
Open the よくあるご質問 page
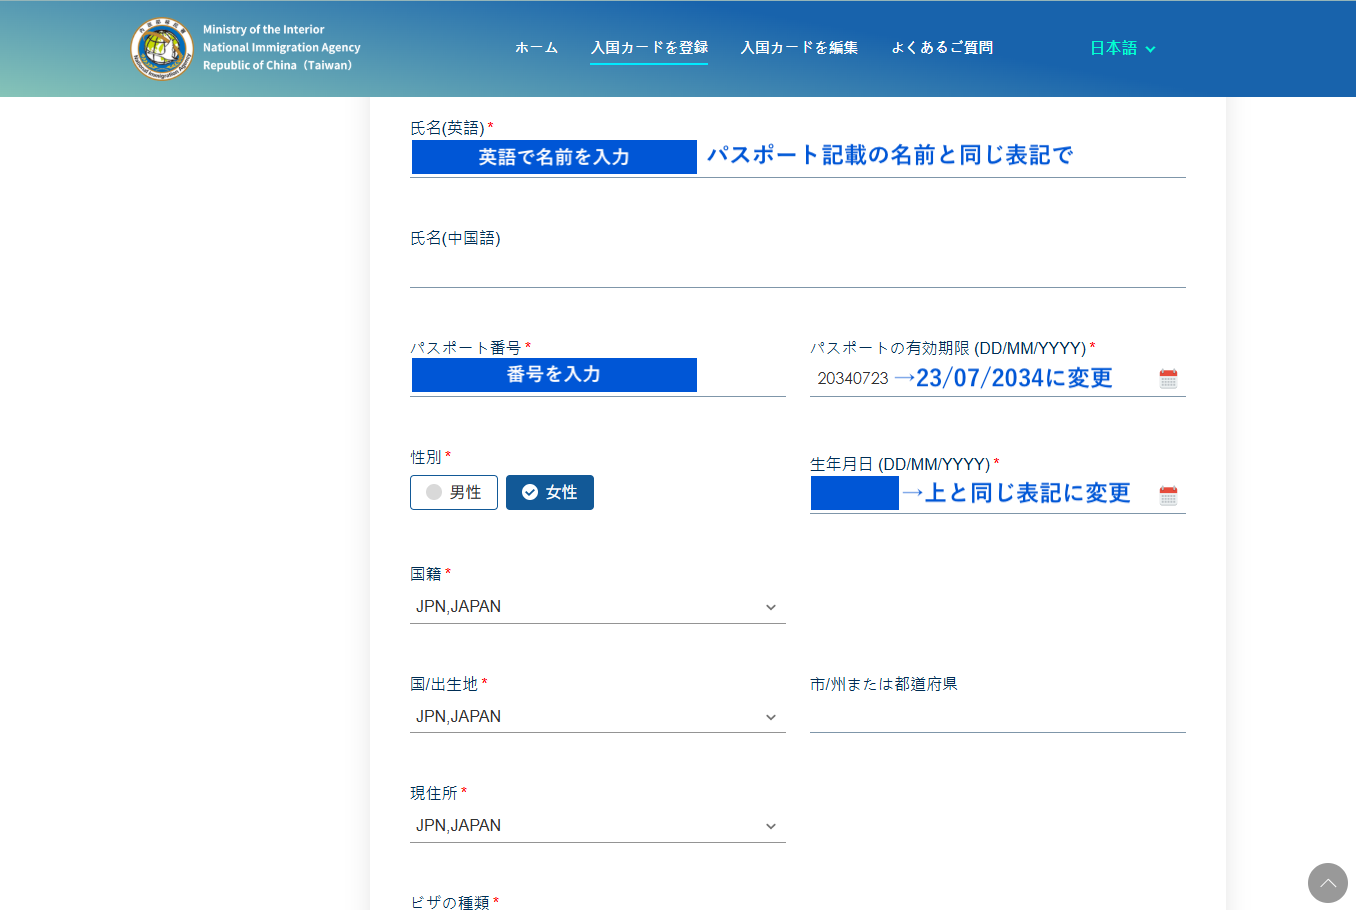coord(941,47)
